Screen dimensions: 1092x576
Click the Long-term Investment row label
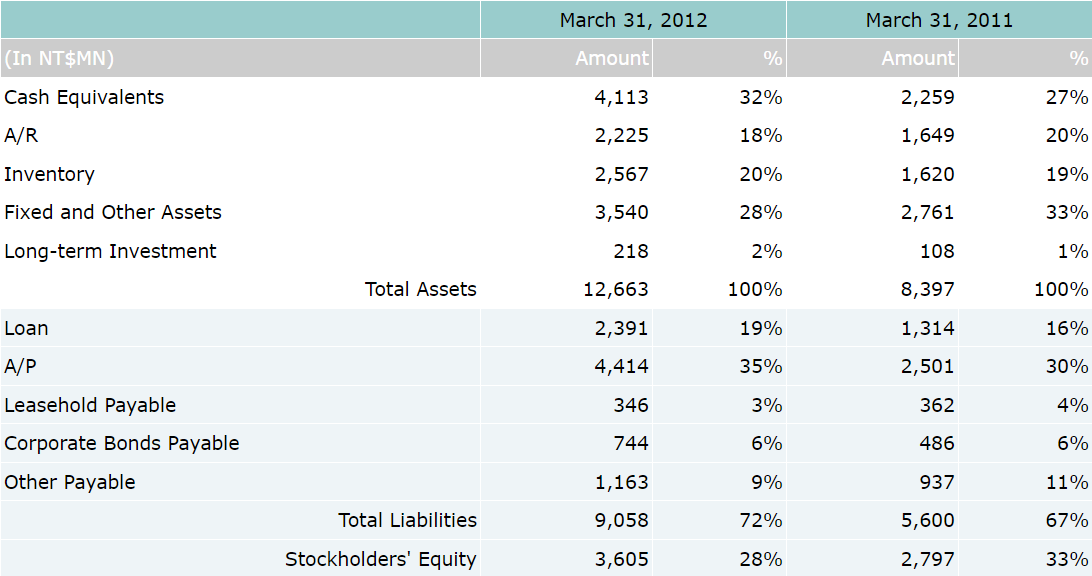[x=110, y=251]
